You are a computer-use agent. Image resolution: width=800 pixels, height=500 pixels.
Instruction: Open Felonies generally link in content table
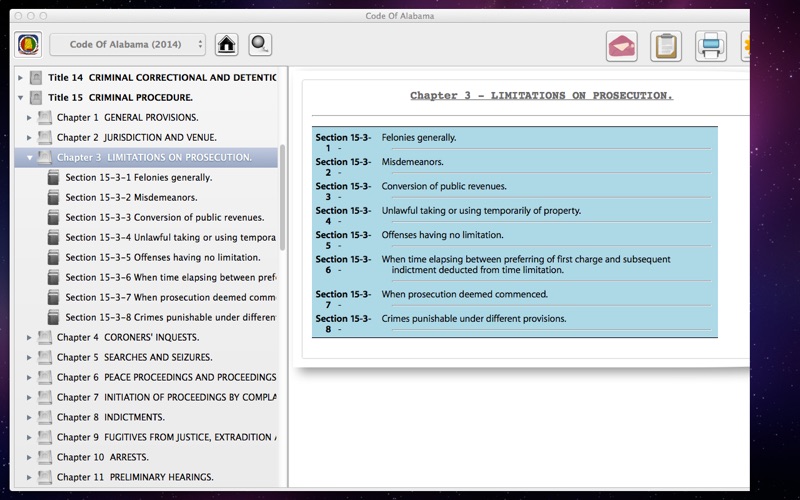coord(419,138)
